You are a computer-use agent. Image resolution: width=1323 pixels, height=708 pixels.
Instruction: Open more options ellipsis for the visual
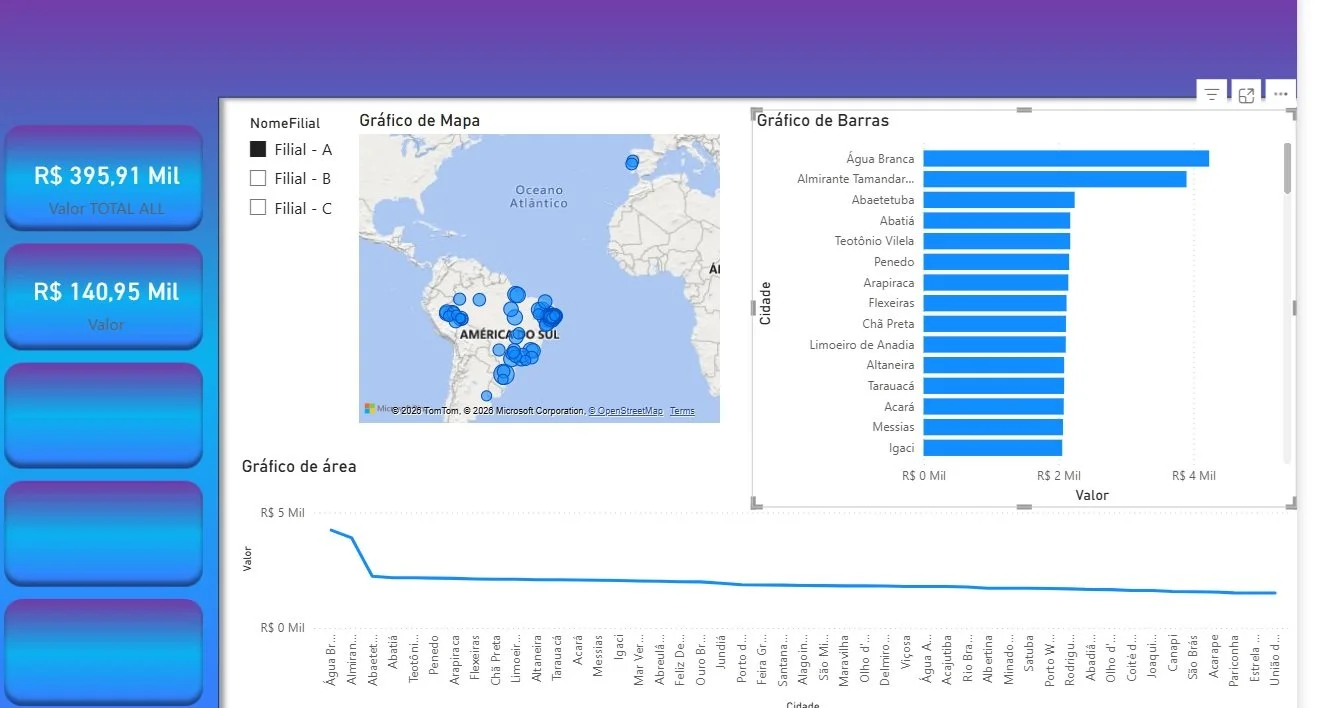click(x=1280, y=95)
